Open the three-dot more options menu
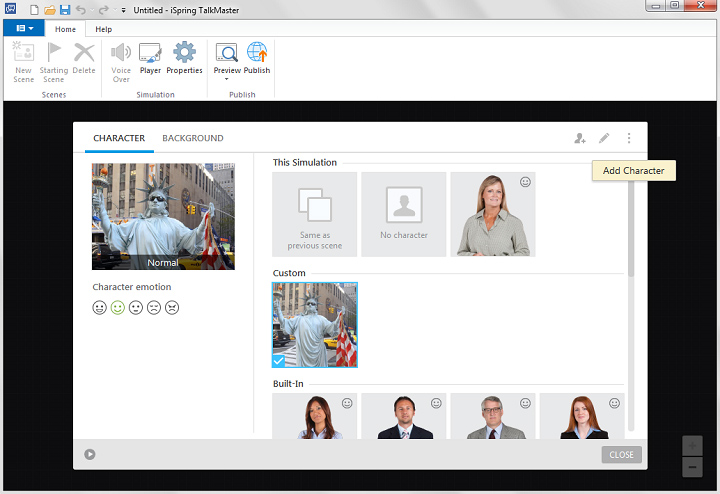This screenshot has width=720, height=494. (x=629, y=138)
